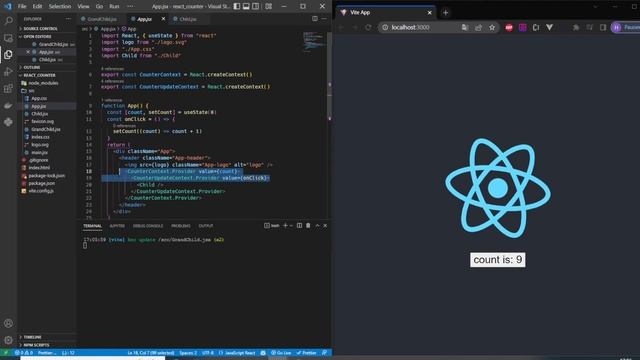640x360 pixels.
Task: Expand the node_modules folder
Action: click(43, 83)
